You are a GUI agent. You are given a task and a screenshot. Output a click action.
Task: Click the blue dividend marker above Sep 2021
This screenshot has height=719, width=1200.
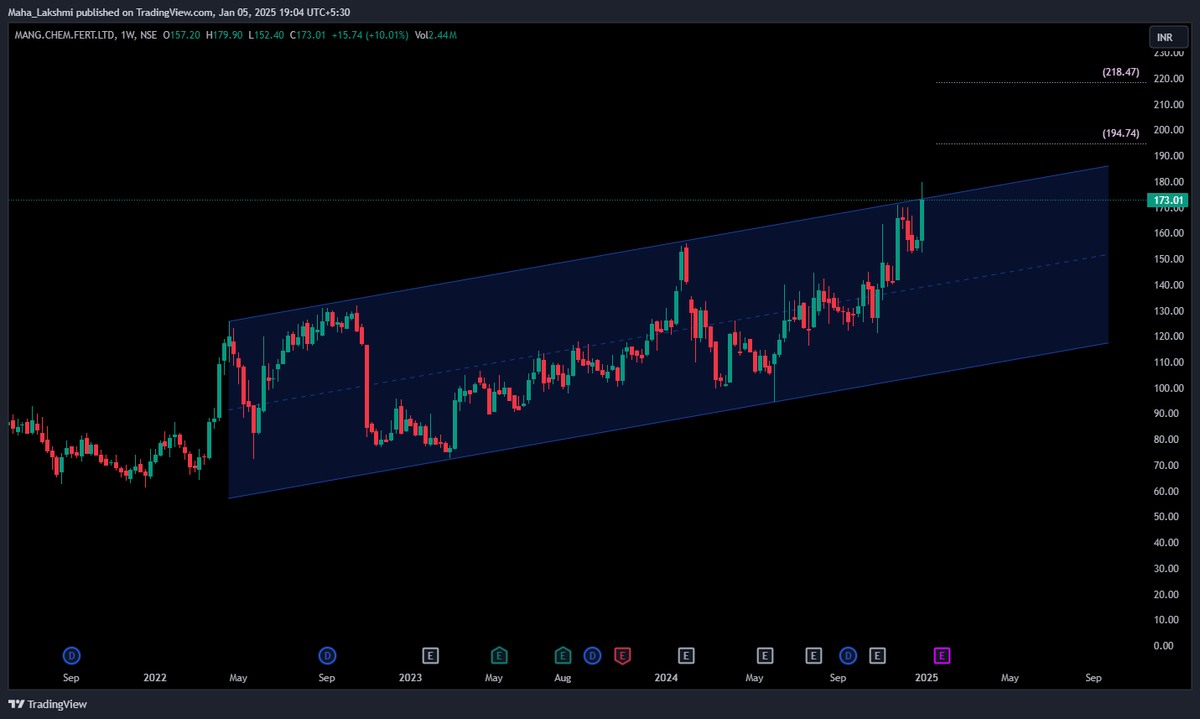tap(71, 656)
